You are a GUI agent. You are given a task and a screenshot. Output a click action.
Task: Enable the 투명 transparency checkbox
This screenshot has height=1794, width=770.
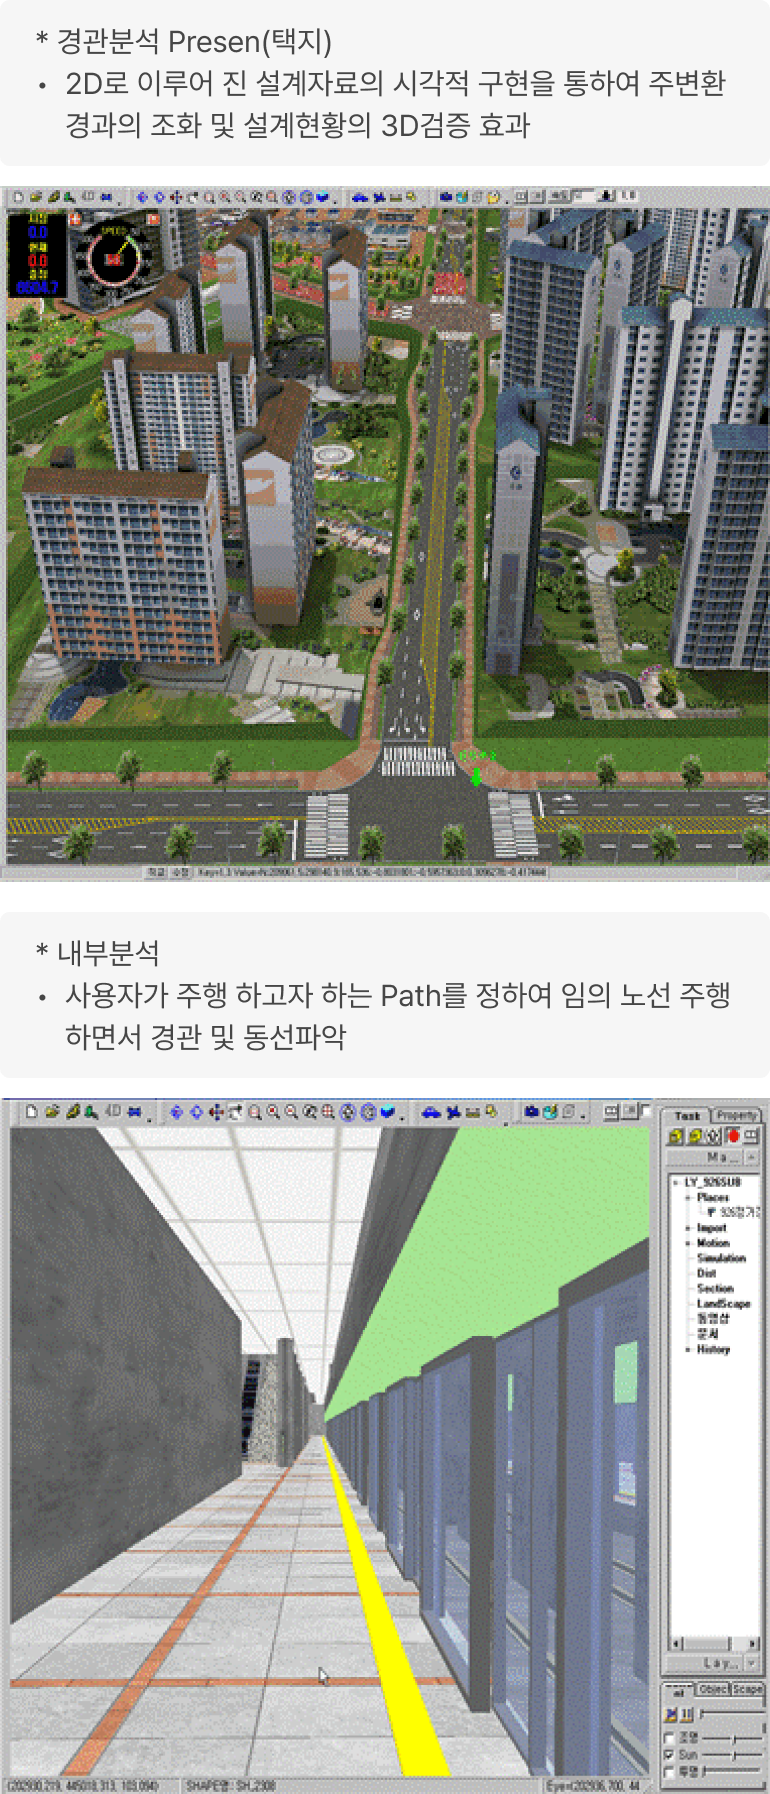pyautogui.click(x=669, y=1772)
